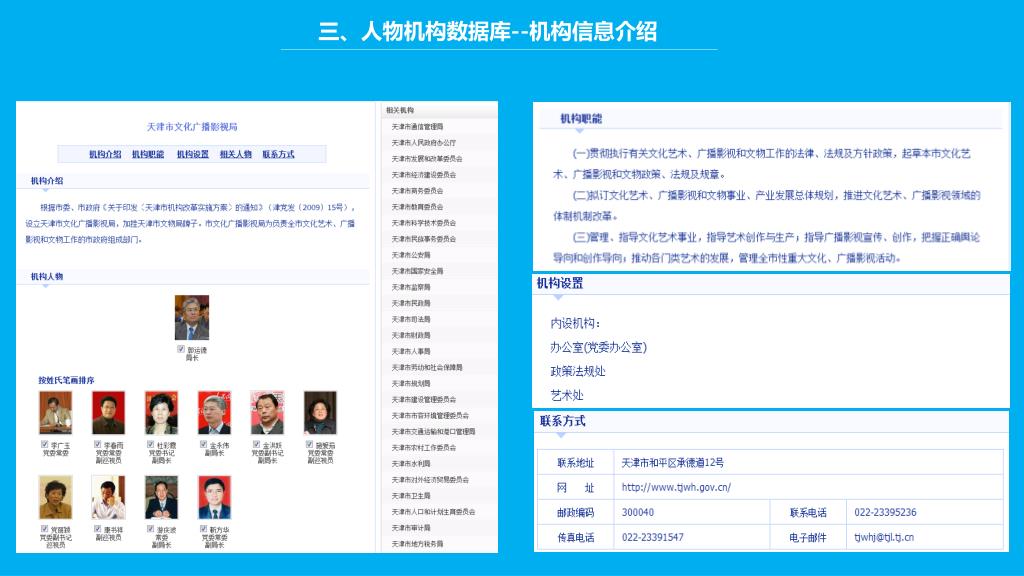Tick the first checkbox under 按姓氏笔画排序
Screen dimensions: 1024x576
click(x=45, y=444)
